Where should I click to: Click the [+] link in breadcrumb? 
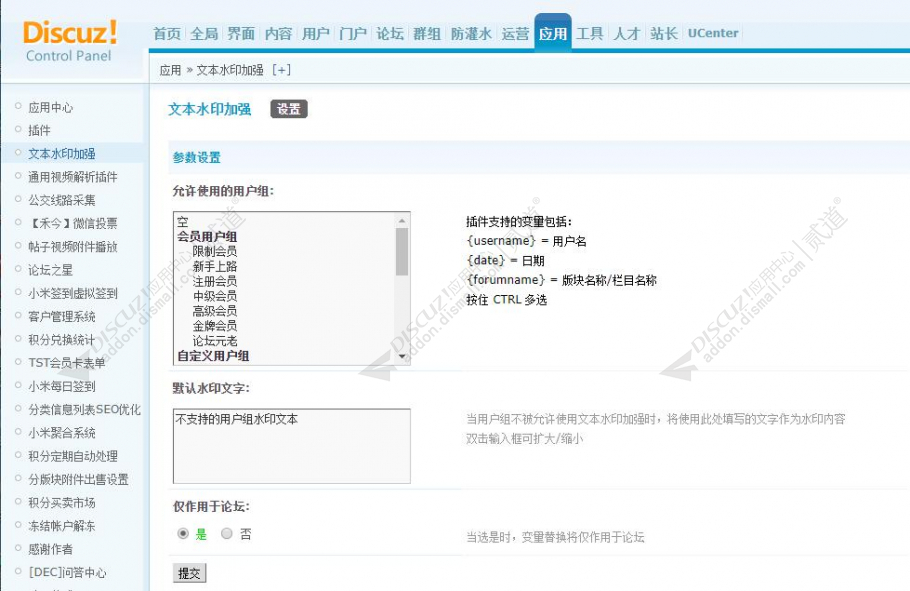click(281, 70)
